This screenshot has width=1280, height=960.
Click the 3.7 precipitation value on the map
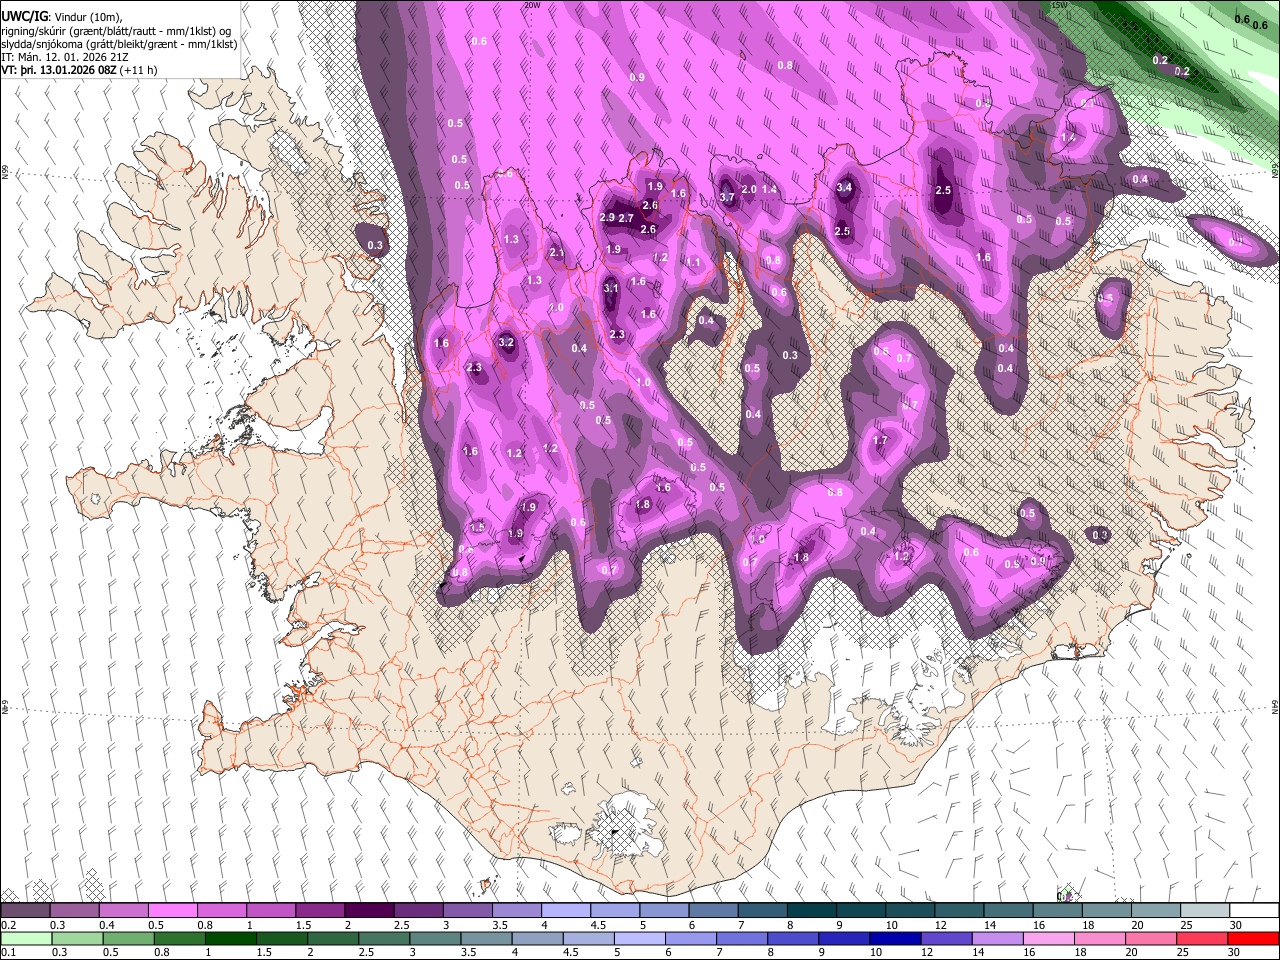[x=727, y=197]
